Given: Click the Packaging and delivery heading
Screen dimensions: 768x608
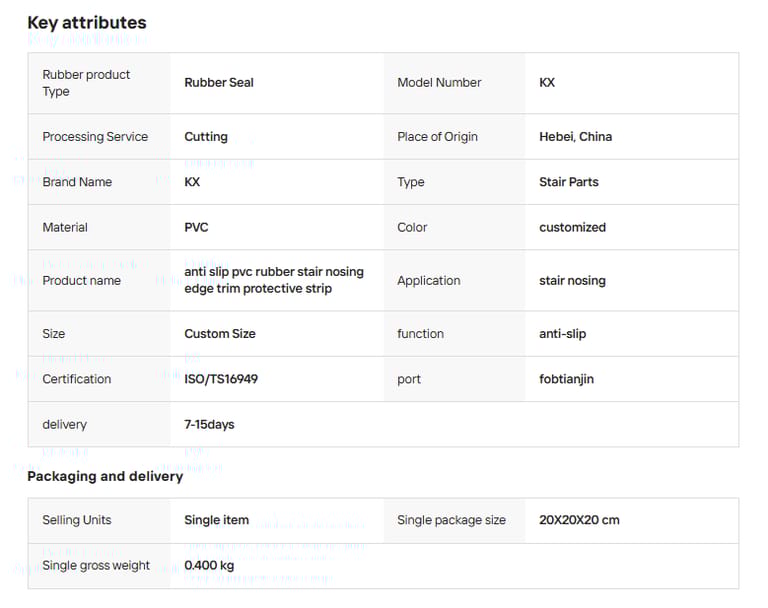Looking at the screenshot, I should click(x=105, y=476).
